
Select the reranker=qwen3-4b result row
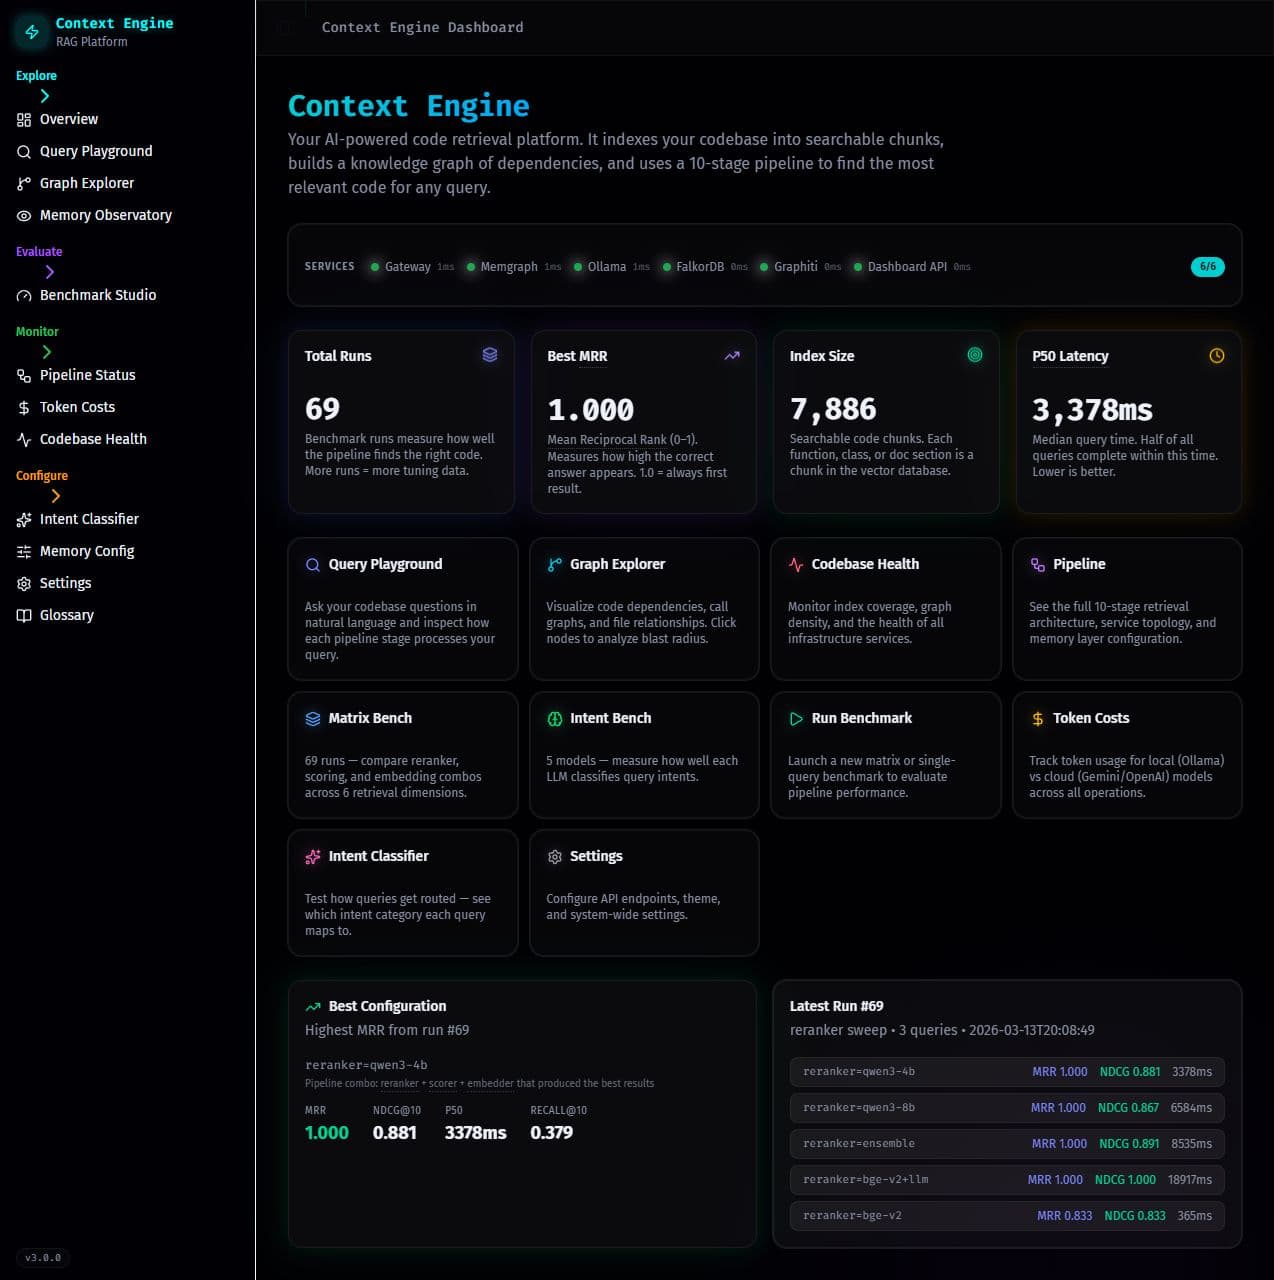(1007, 1072)
